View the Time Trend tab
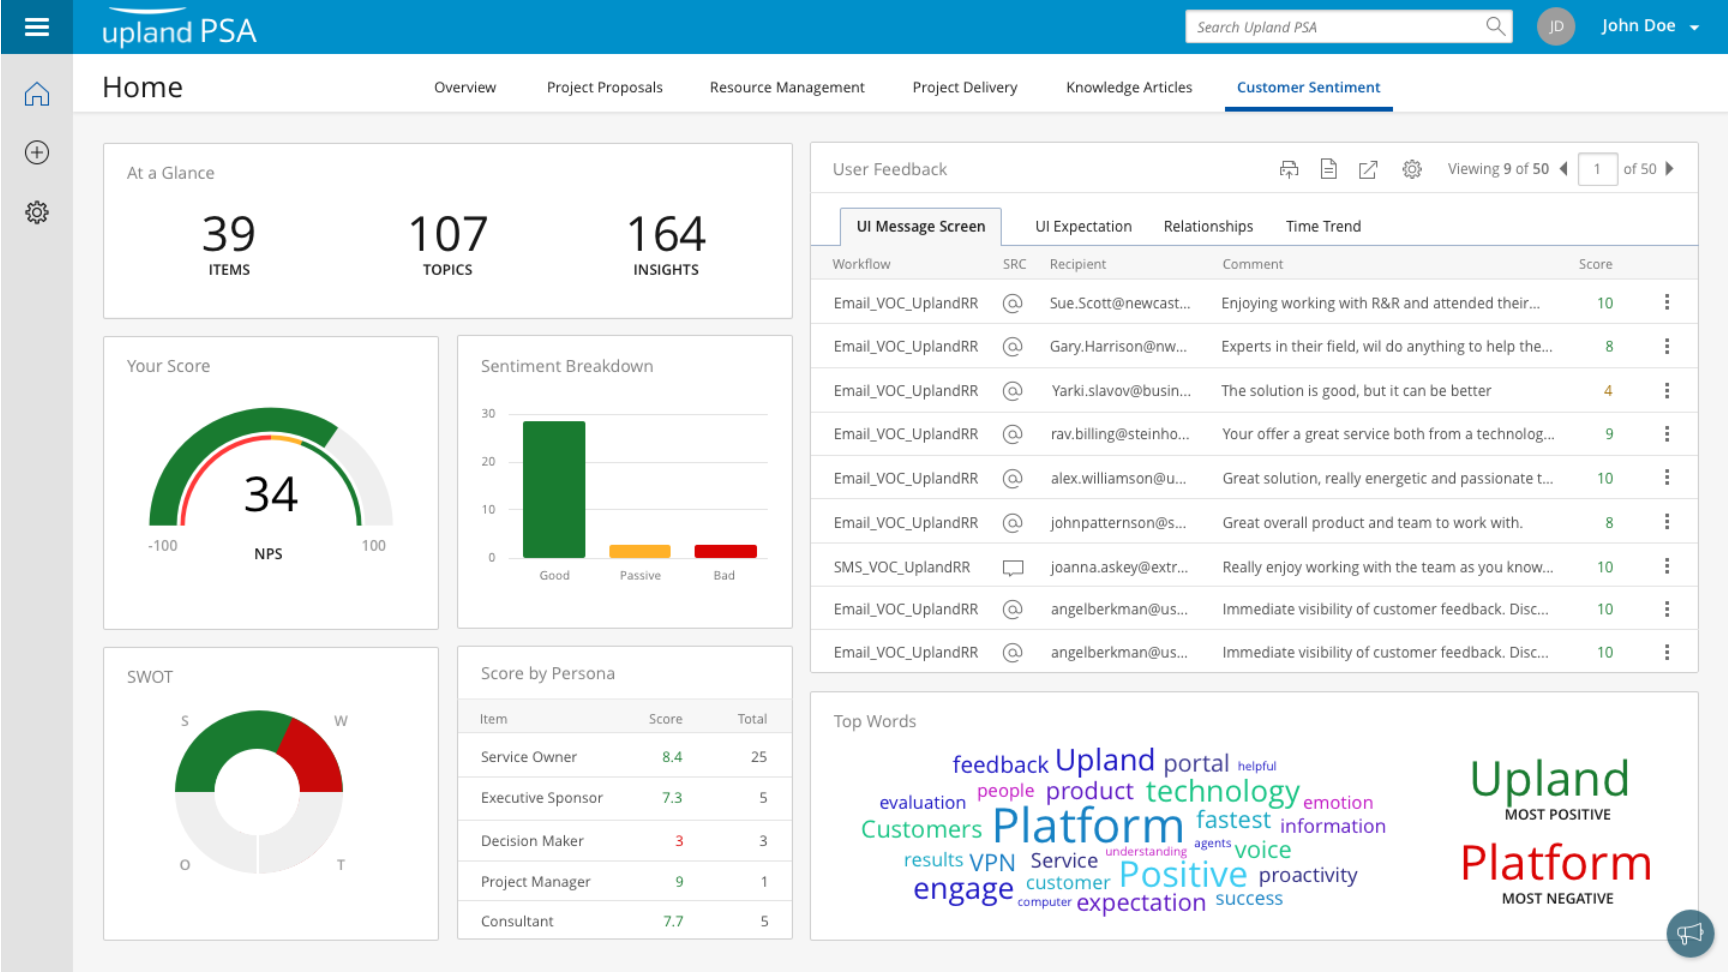1728x976 pixels. (1323, 226)
